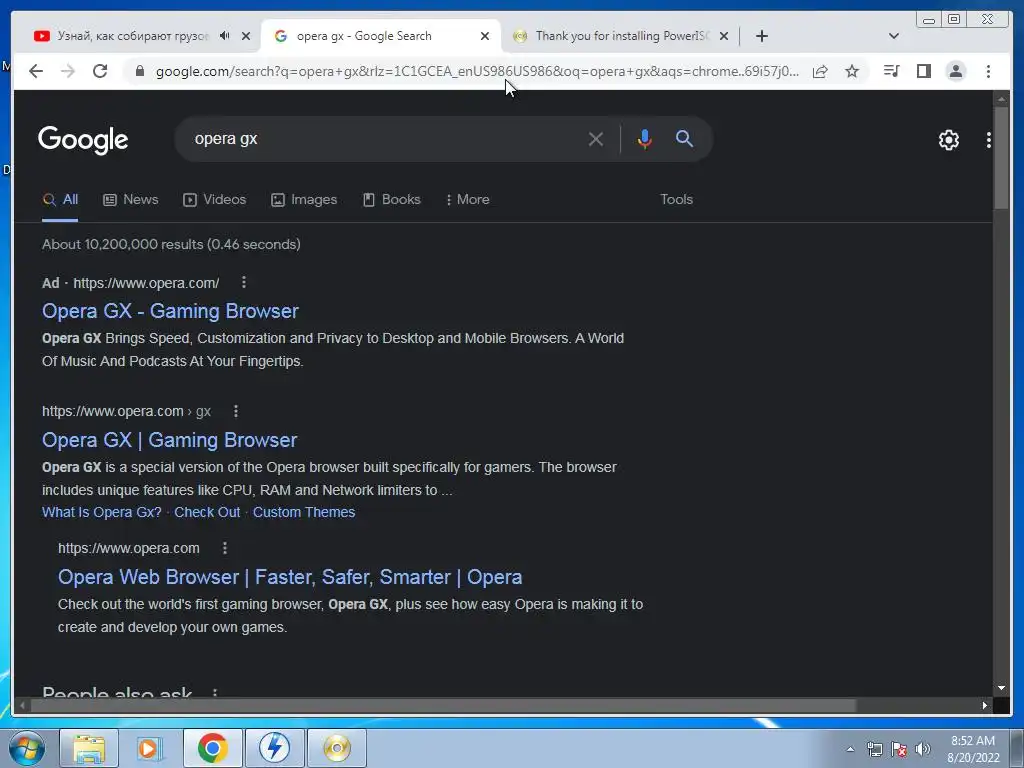This screenshot has width=1024, height=768.
Task: Start voice search with the microphone
Action: [645, 139]
